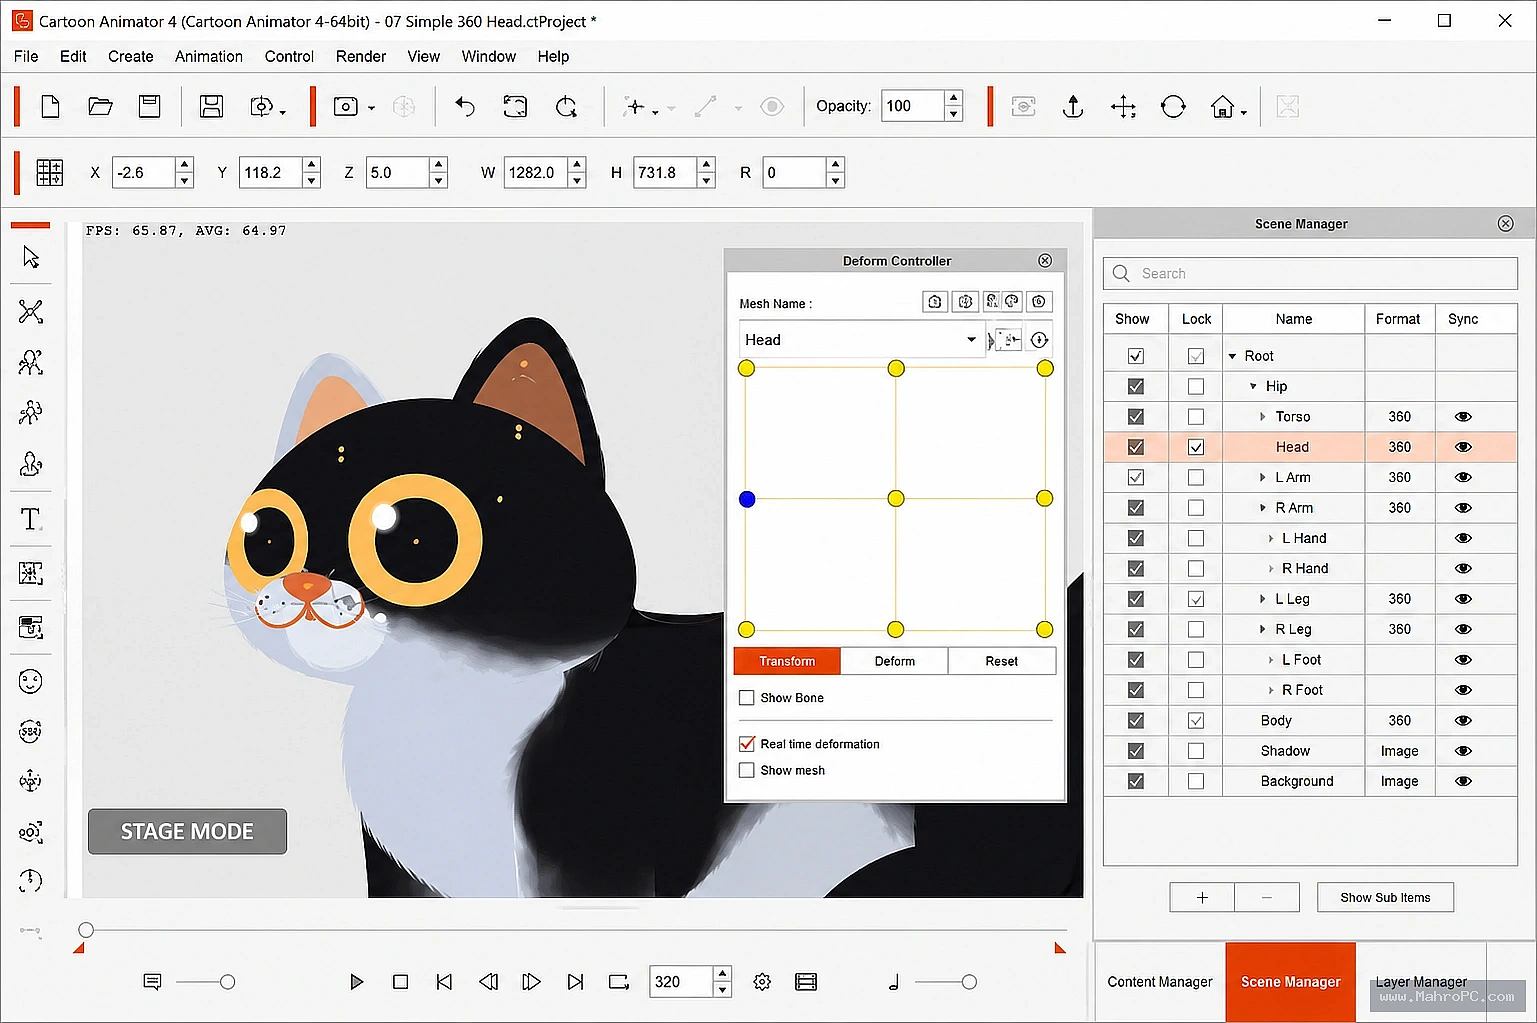Enable Show mesh checkbox
The image size is (1537, 1023).
click(746, 770)
